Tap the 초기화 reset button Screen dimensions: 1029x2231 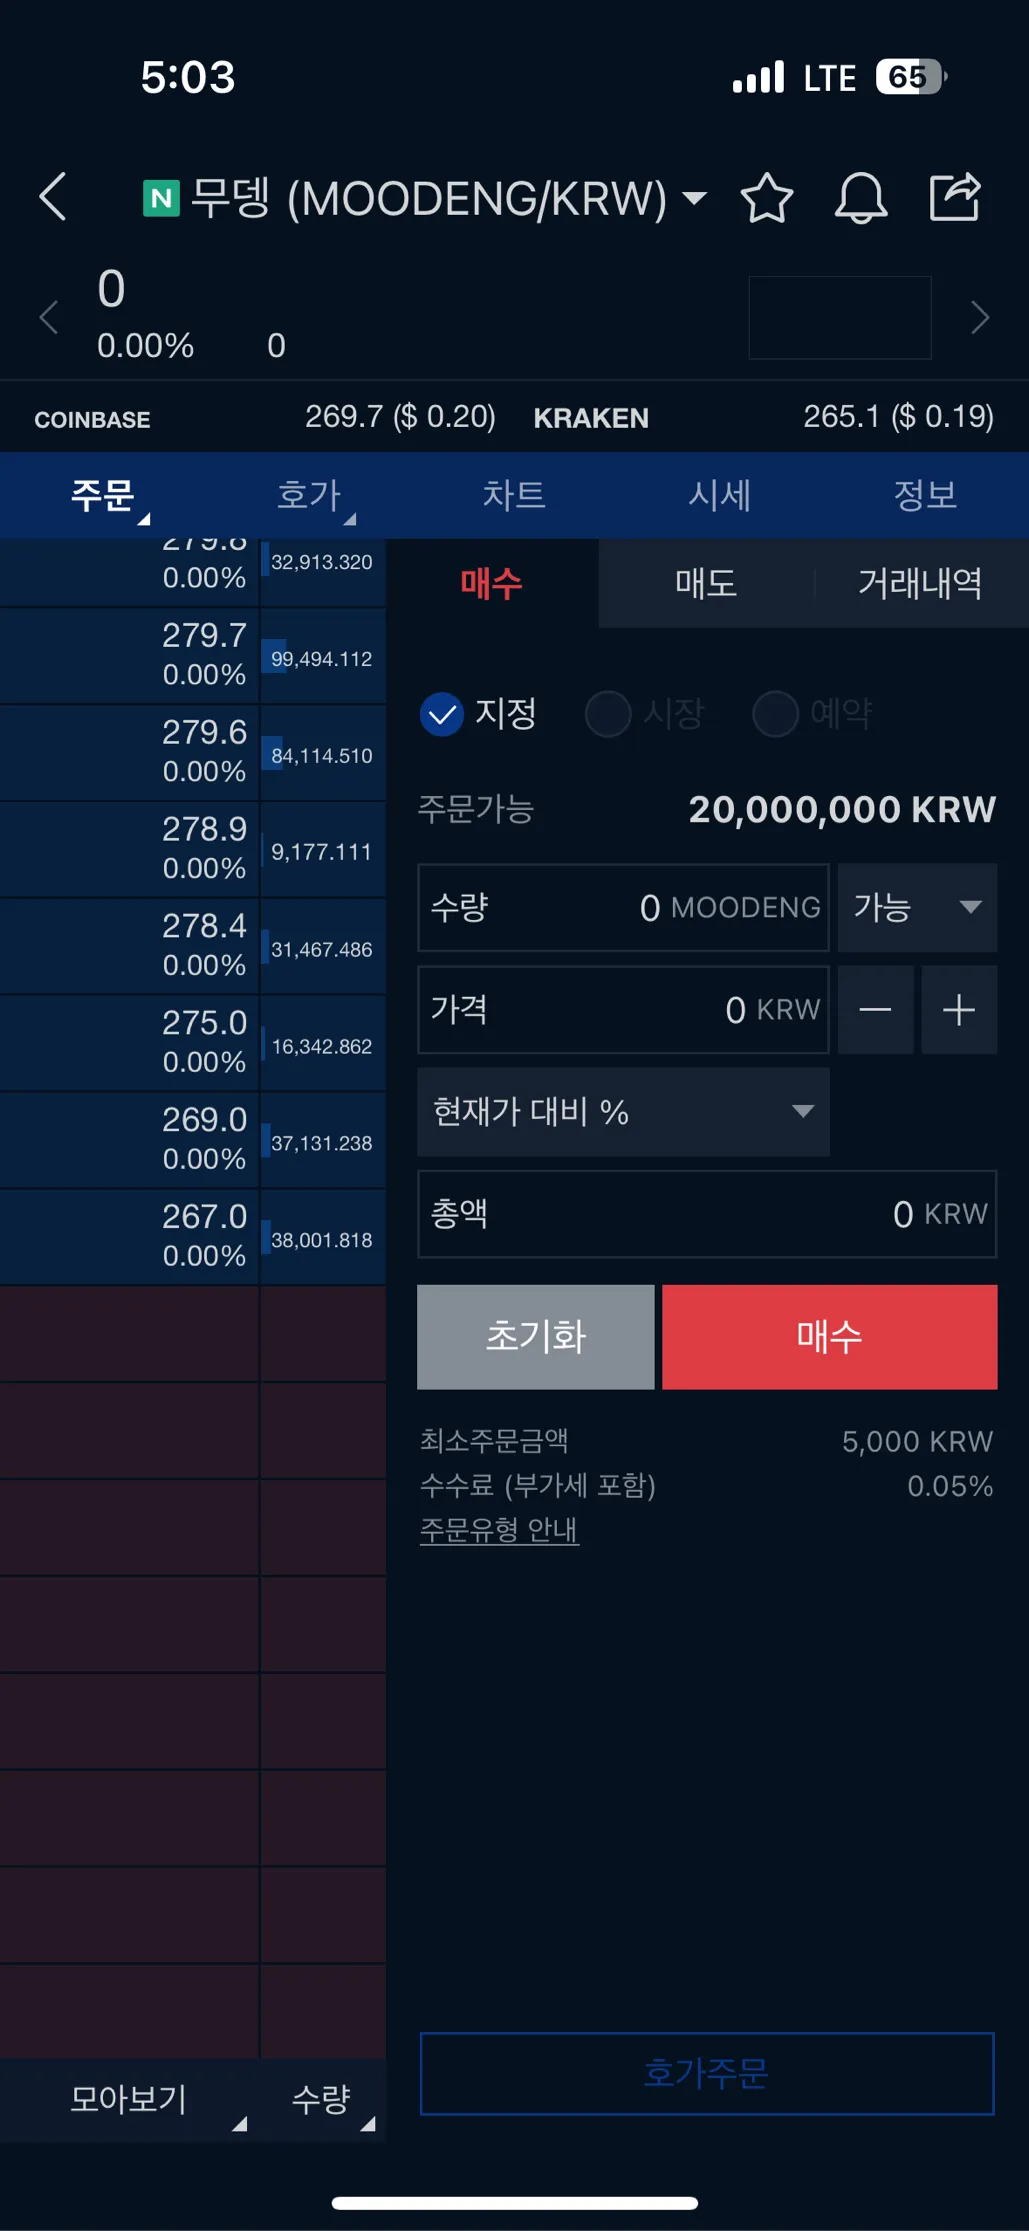(536, 1337)
